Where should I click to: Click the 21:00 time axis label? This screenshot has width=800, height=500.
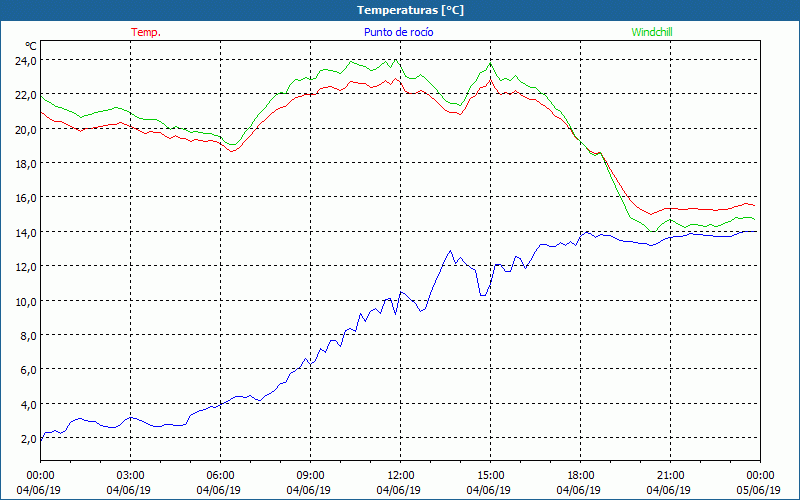tap(670, 476)
